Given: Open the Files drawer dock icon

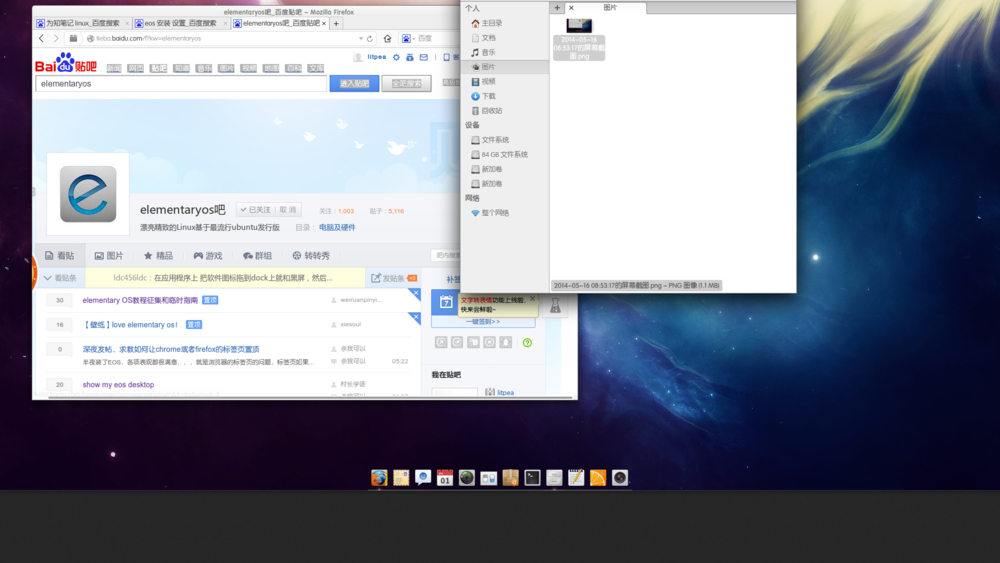Looking at the screenshot, I should [554, 478].
